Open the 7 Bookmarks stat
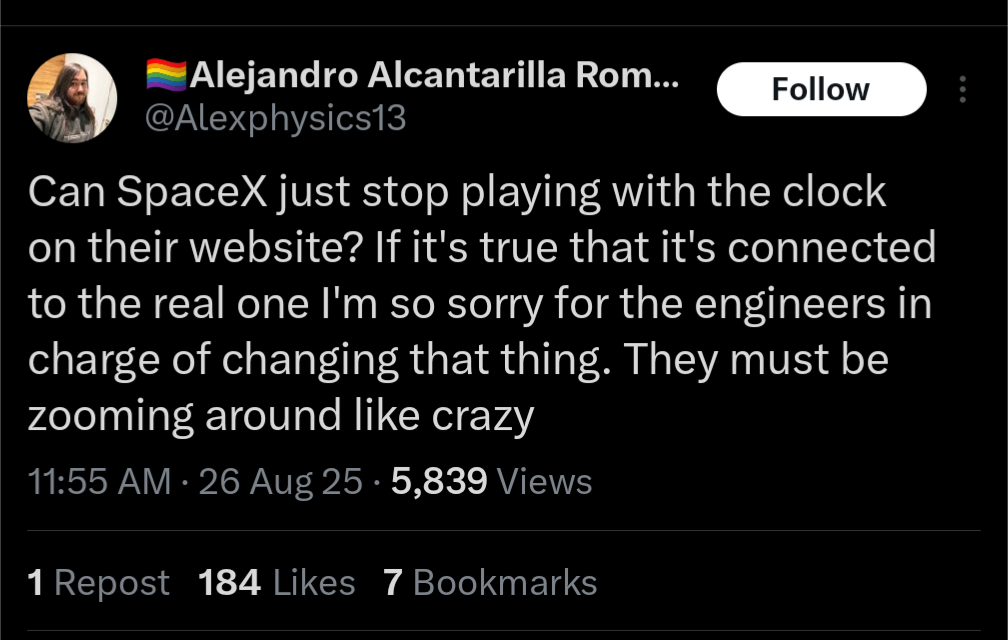The image size is (1008, 640). tap(490, 583)
